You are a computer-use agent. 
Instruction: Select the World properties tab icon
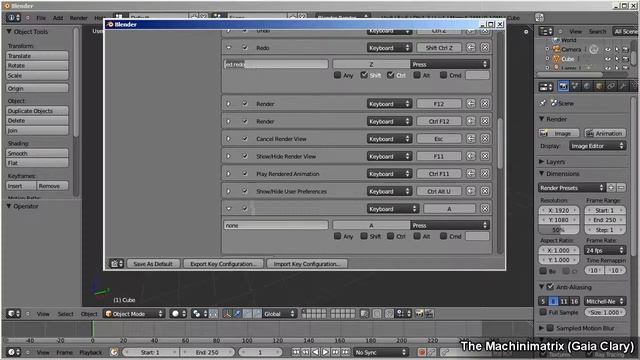(587, 87)
